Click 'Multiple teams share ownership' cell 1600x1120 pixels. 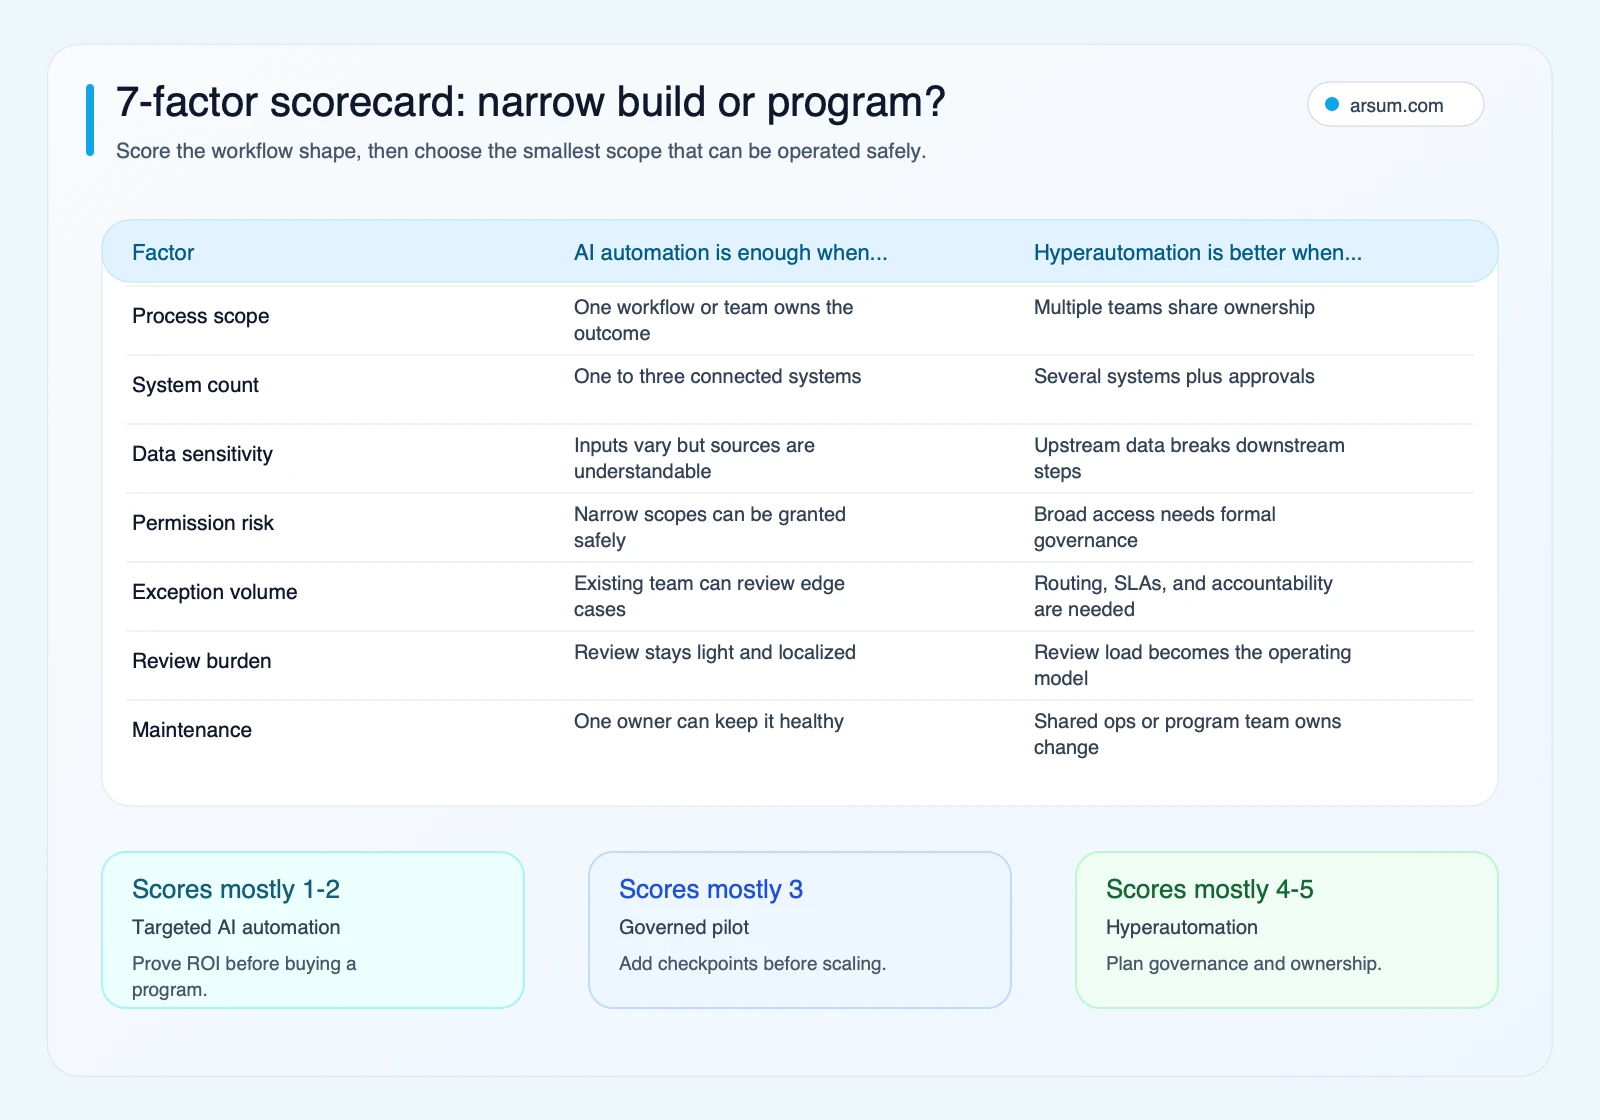click(x=1174, y=307)
